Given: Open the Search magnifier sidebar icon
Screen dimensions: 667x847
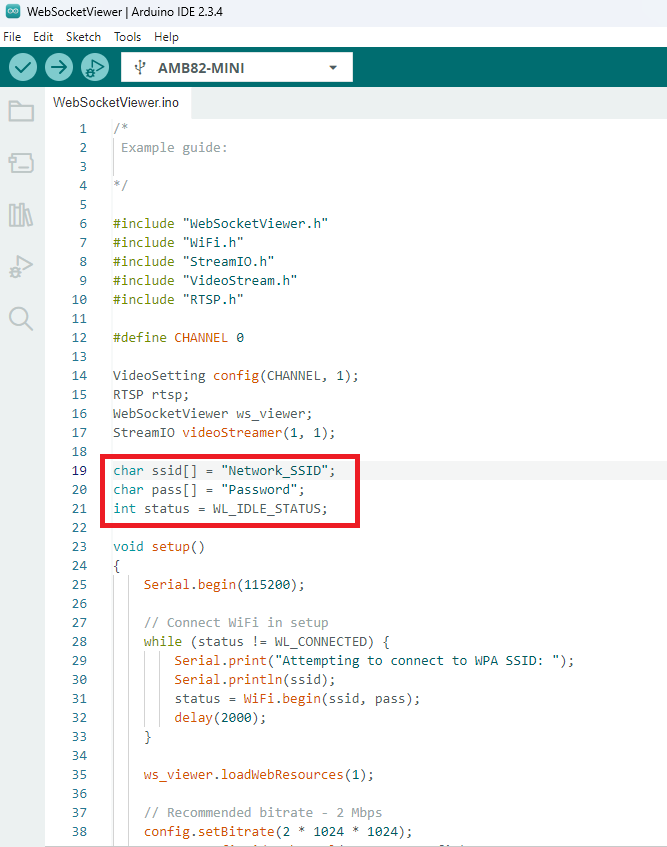Looking at the screenshot, I should pyautogui.click(x=21, y=319).
